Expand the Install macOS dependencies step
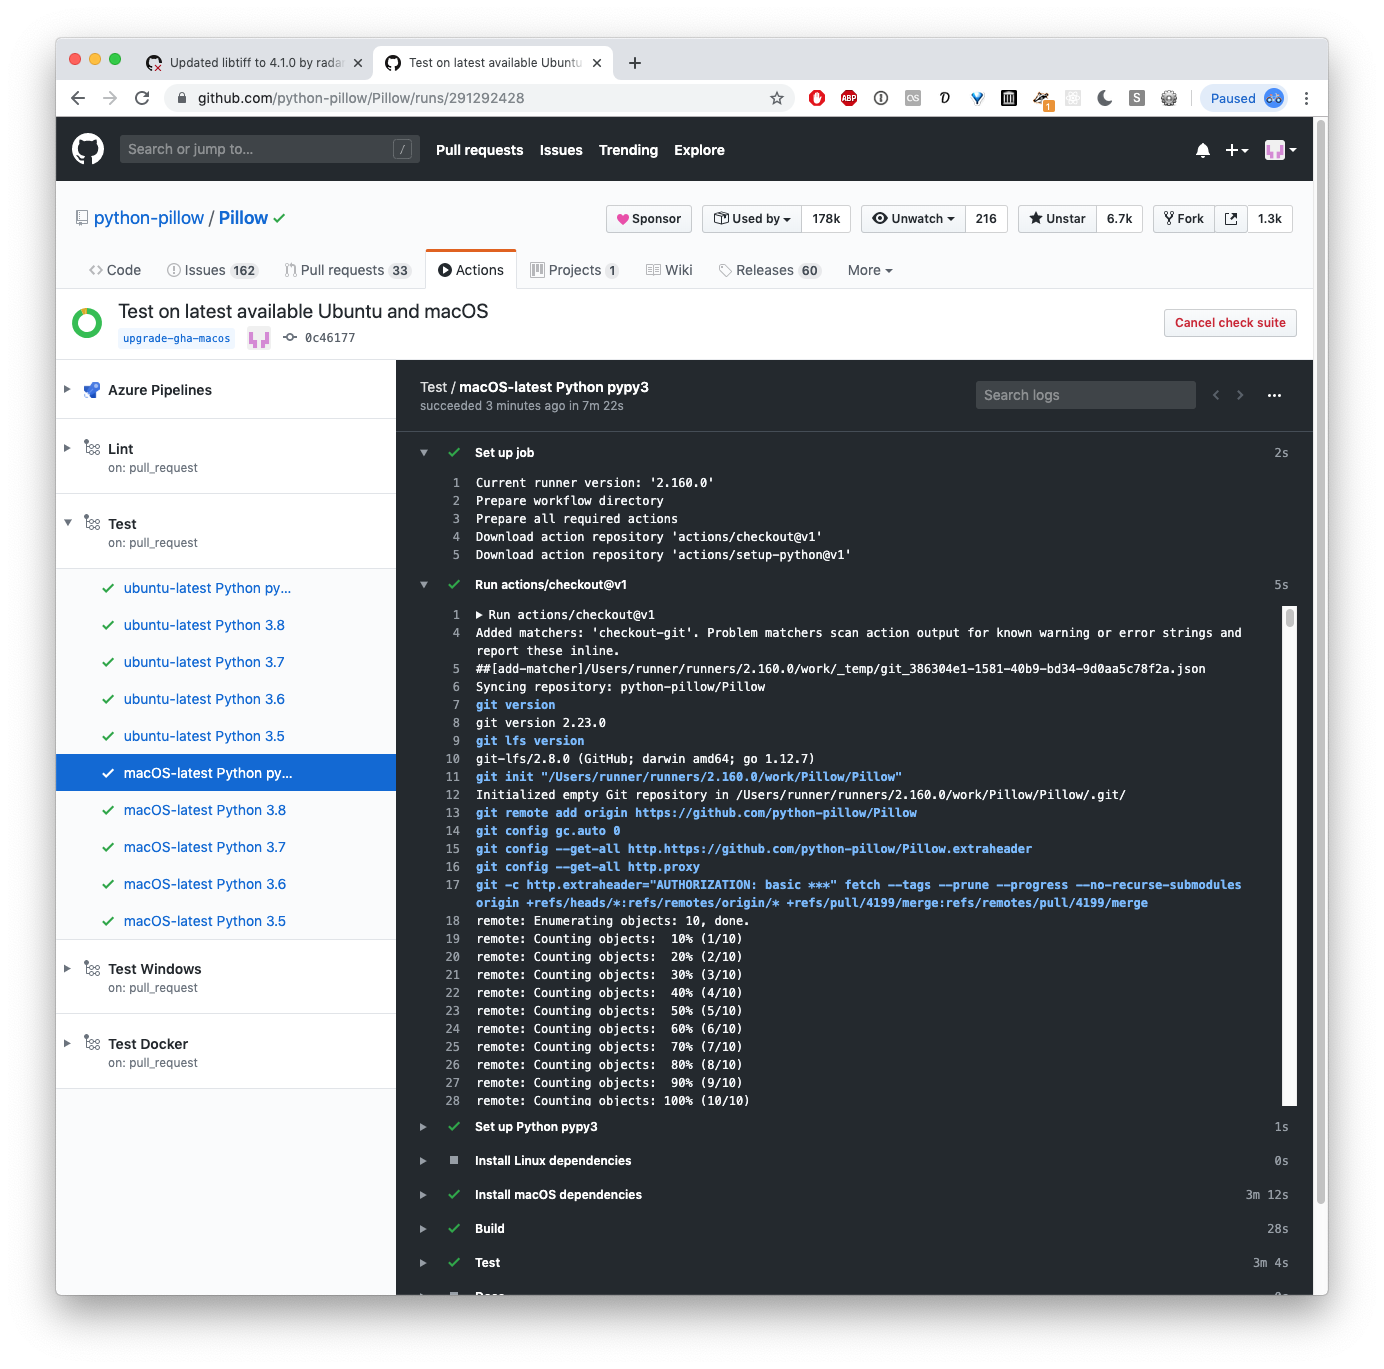This screenshot has height=1369, width=1384. point(424,1195)
